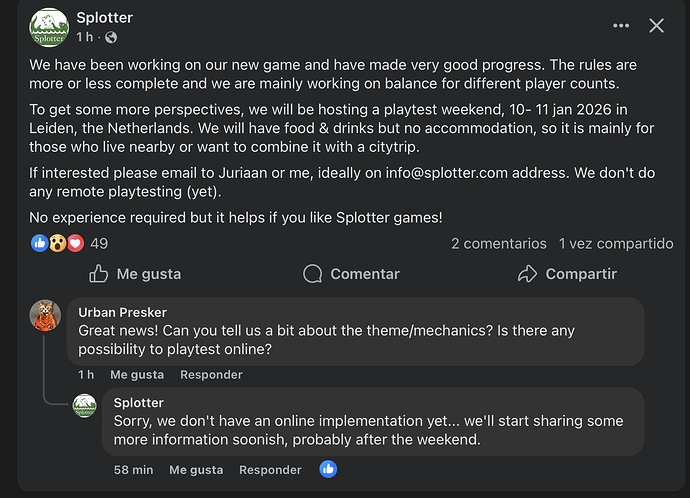This screenshot has height=498, width=690.
Task: Click the arrow Compartir share icon
Action: coord(527,274)
